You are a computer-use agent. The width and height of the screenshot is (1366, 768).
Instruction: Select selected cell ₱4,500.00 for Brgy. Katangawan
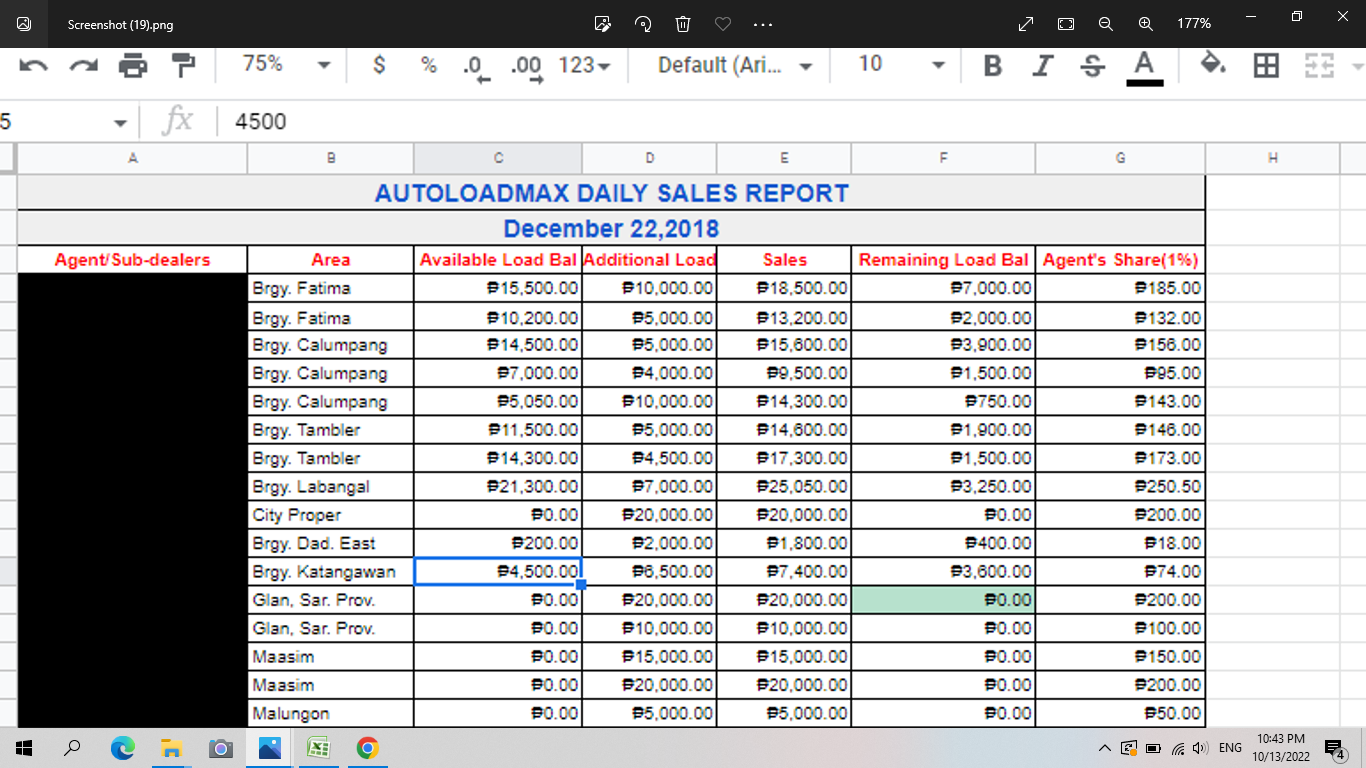(498, 572)
